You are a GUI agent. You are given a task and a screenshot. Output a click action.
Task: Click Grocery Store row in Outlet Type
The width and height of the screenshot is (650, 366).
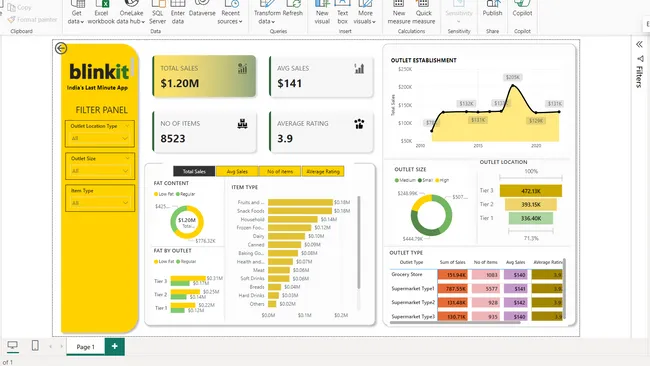pyautogui.click(x=407, y=274)
